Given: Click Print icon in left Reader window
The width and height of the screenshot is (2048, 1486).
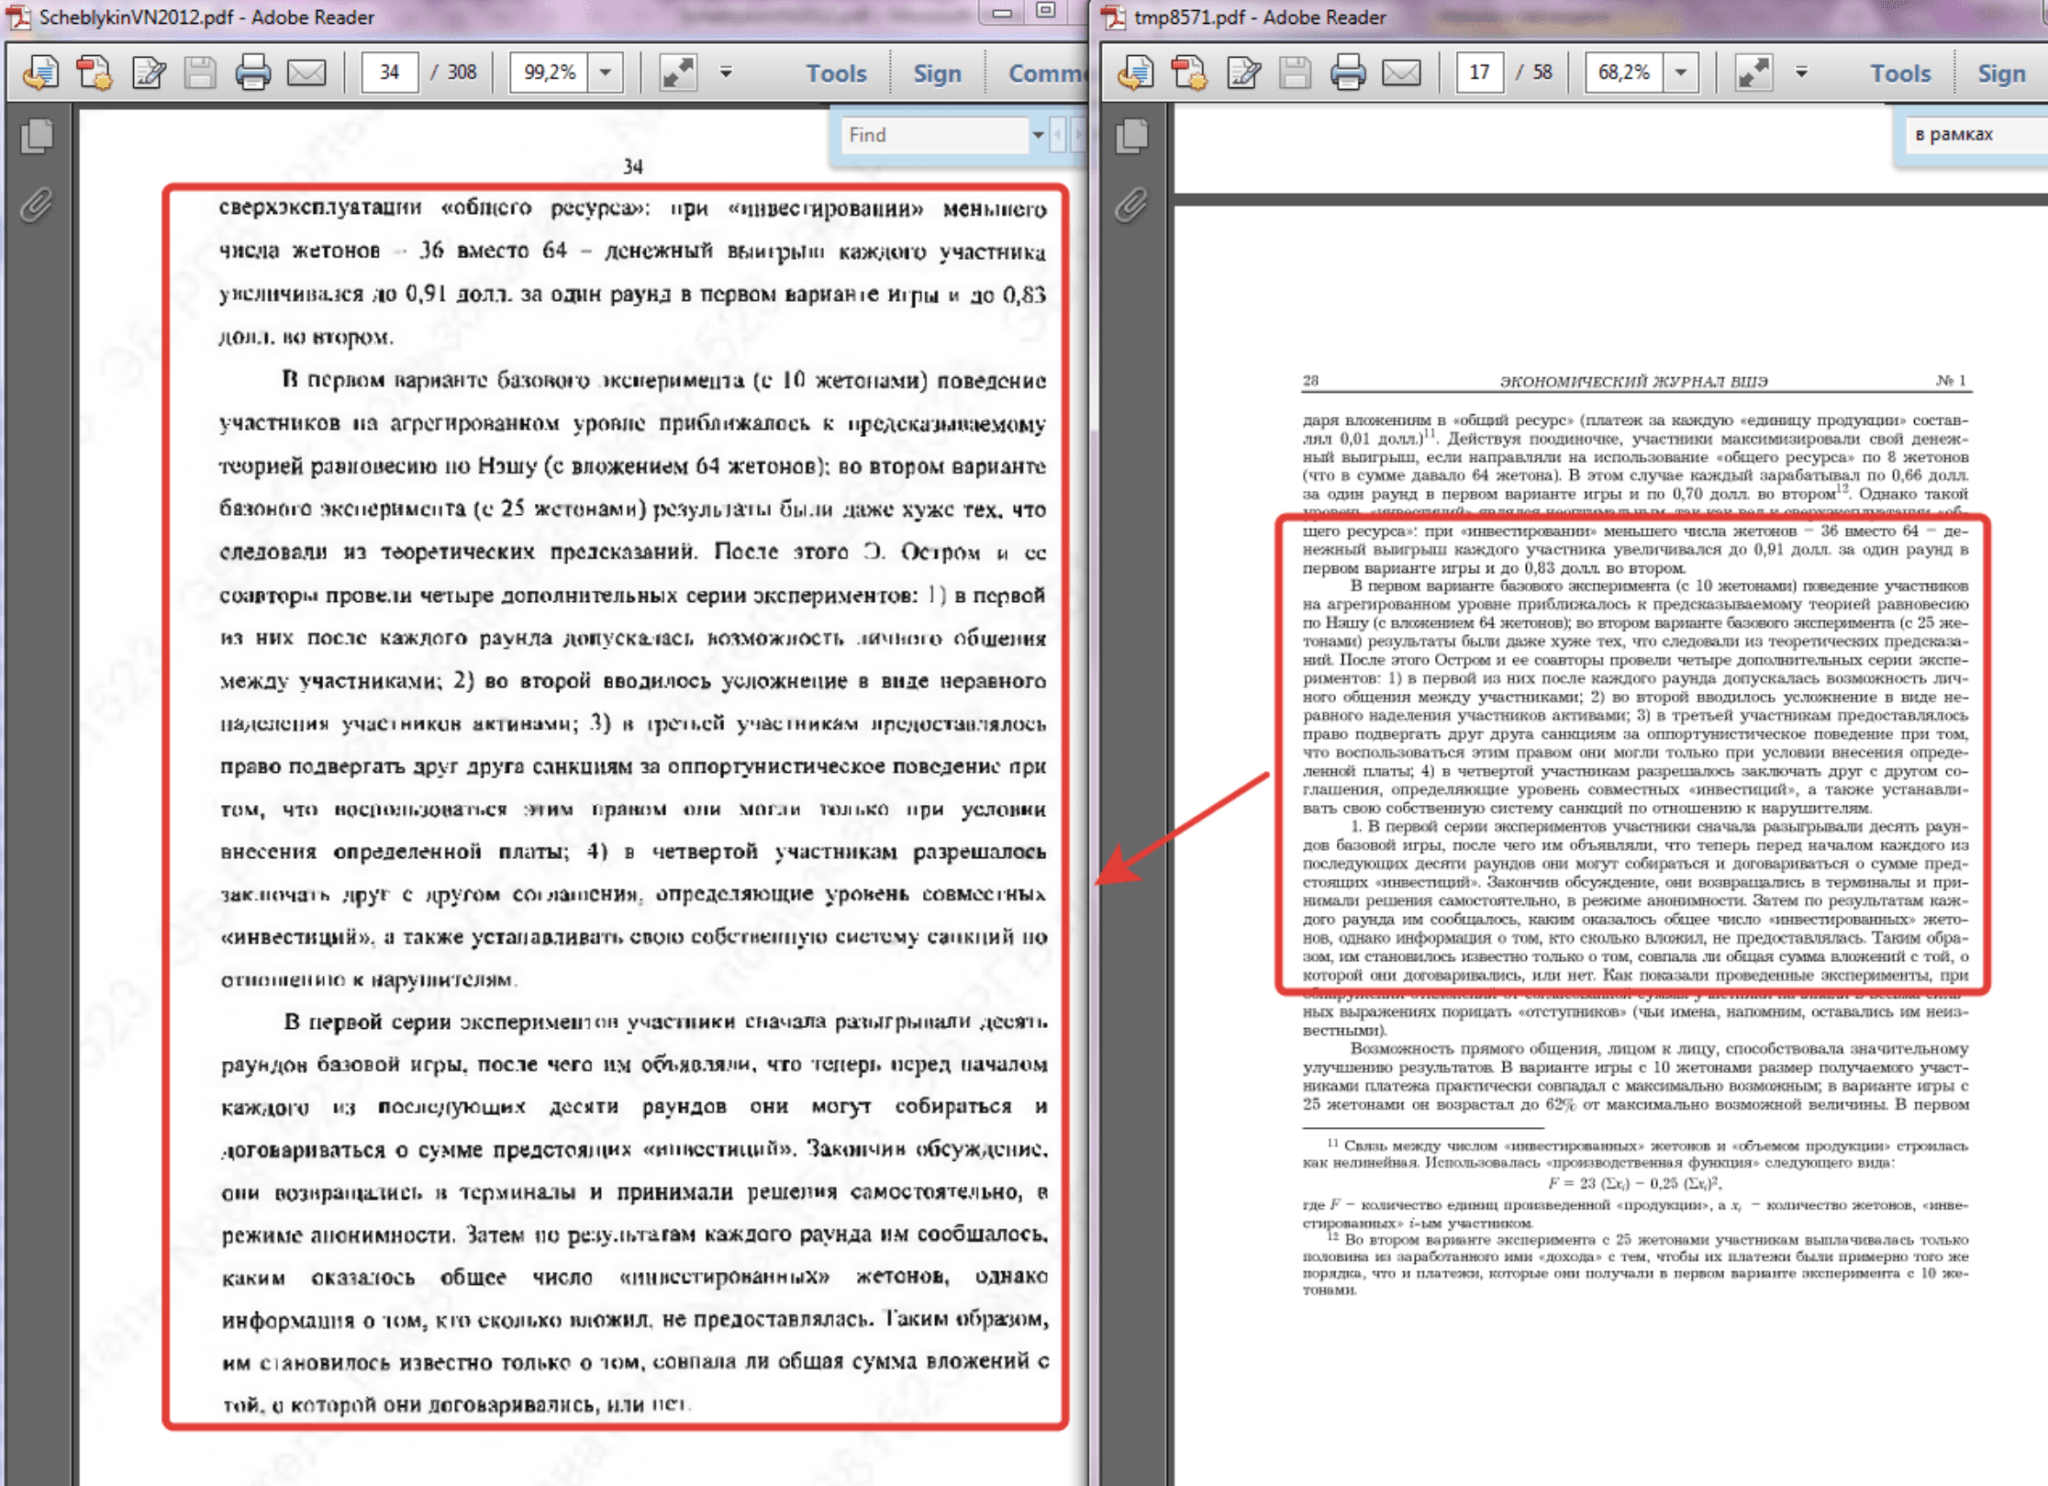Looking at the screenshot, I should pos(252,73).
